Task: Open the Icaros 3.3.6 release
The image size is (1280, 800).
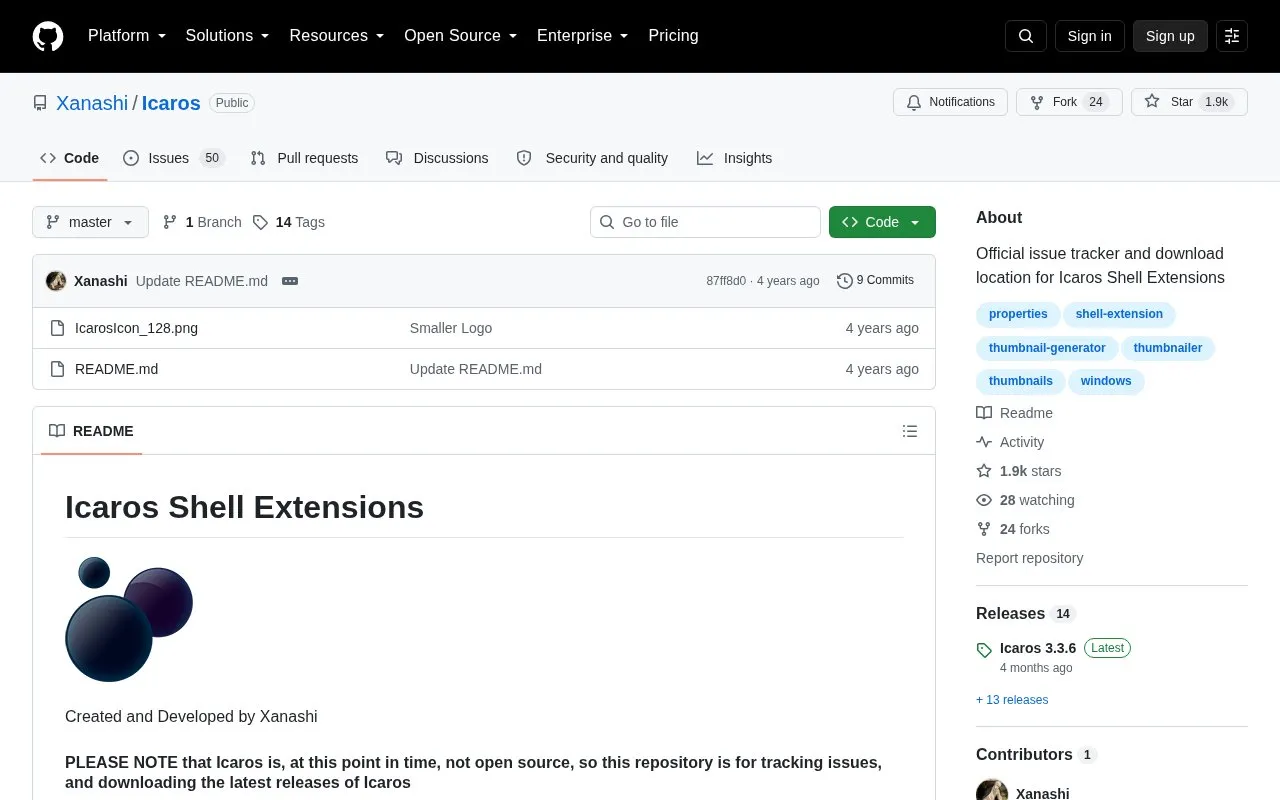Action: pyautogui.click(x=1038, y=648)
